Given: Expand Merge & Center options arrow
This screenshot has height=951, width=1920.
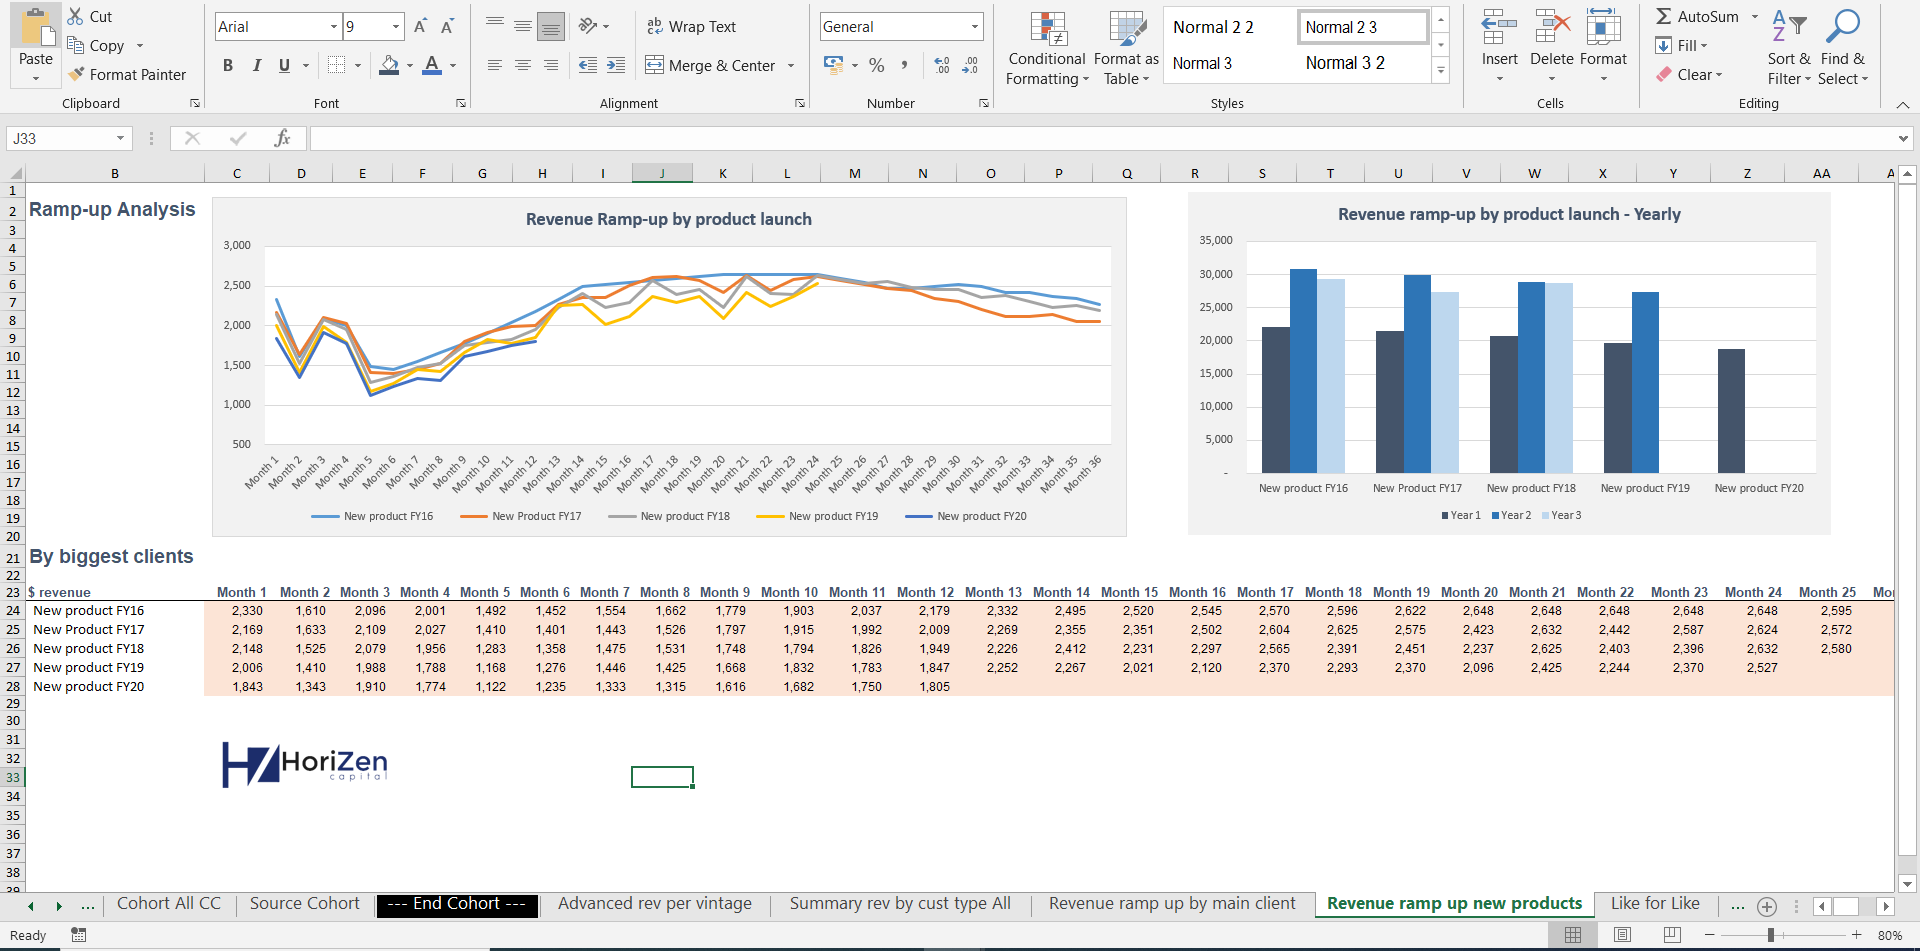Looking at the screenshot, I should click(x=791, y=66).
